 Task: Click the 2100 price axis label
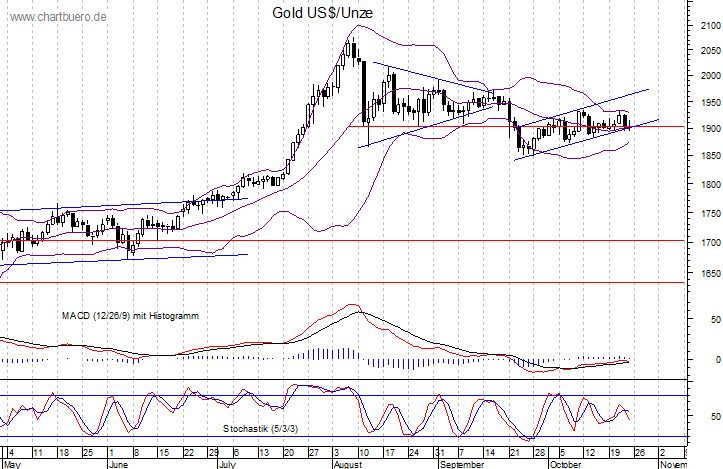711,26
